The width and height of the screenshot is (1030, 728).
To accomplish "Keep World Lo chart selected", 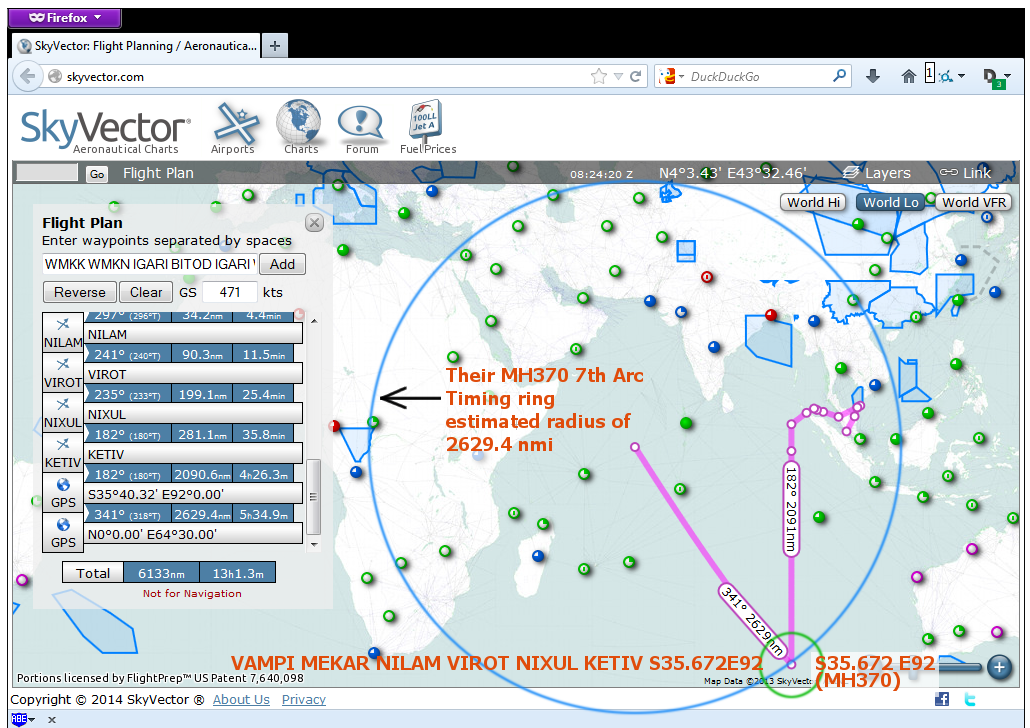I will coord(890,202).
